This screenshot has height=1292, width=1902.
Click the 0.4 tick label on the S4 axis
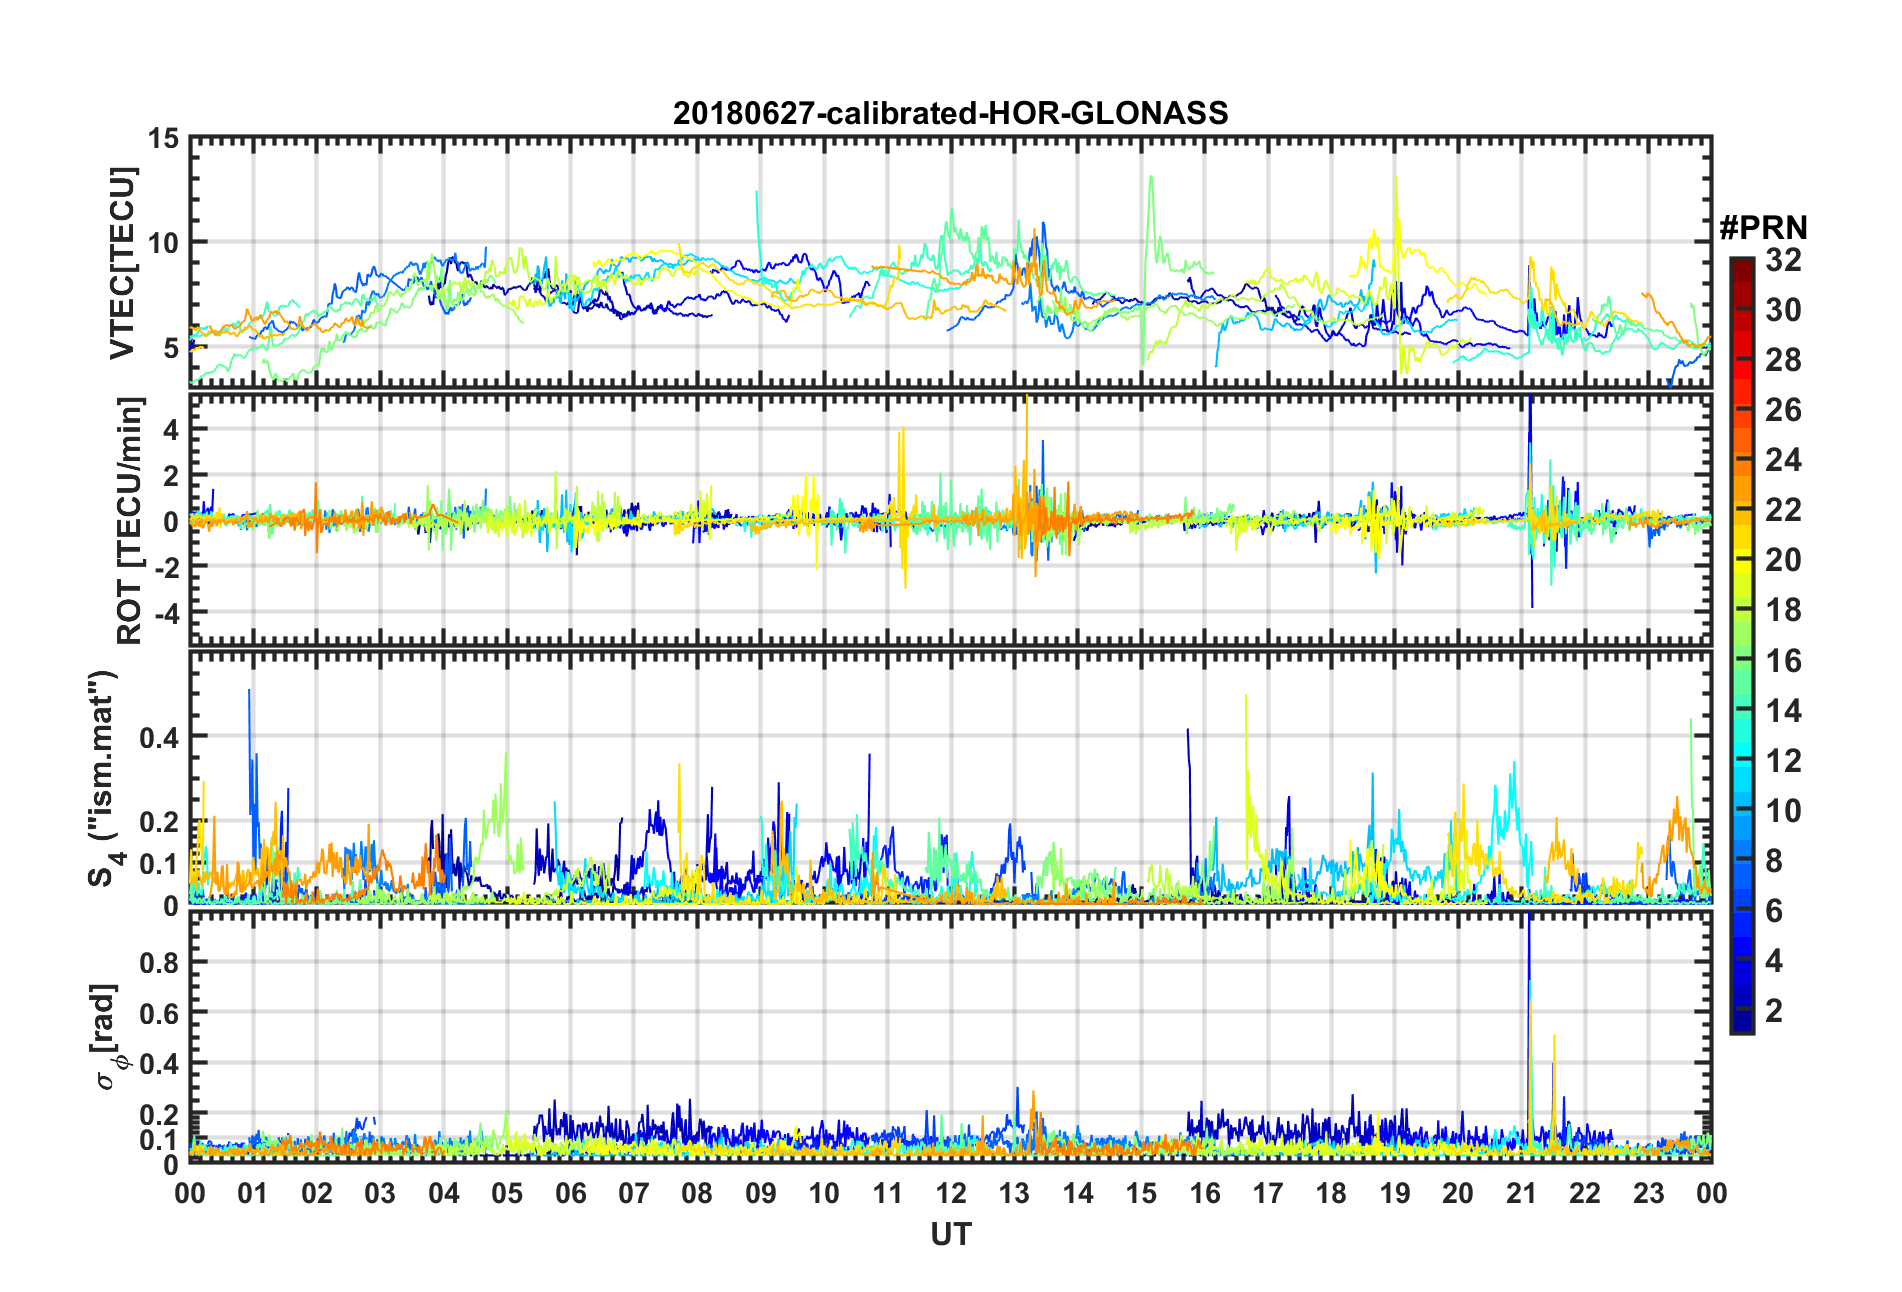159,738
